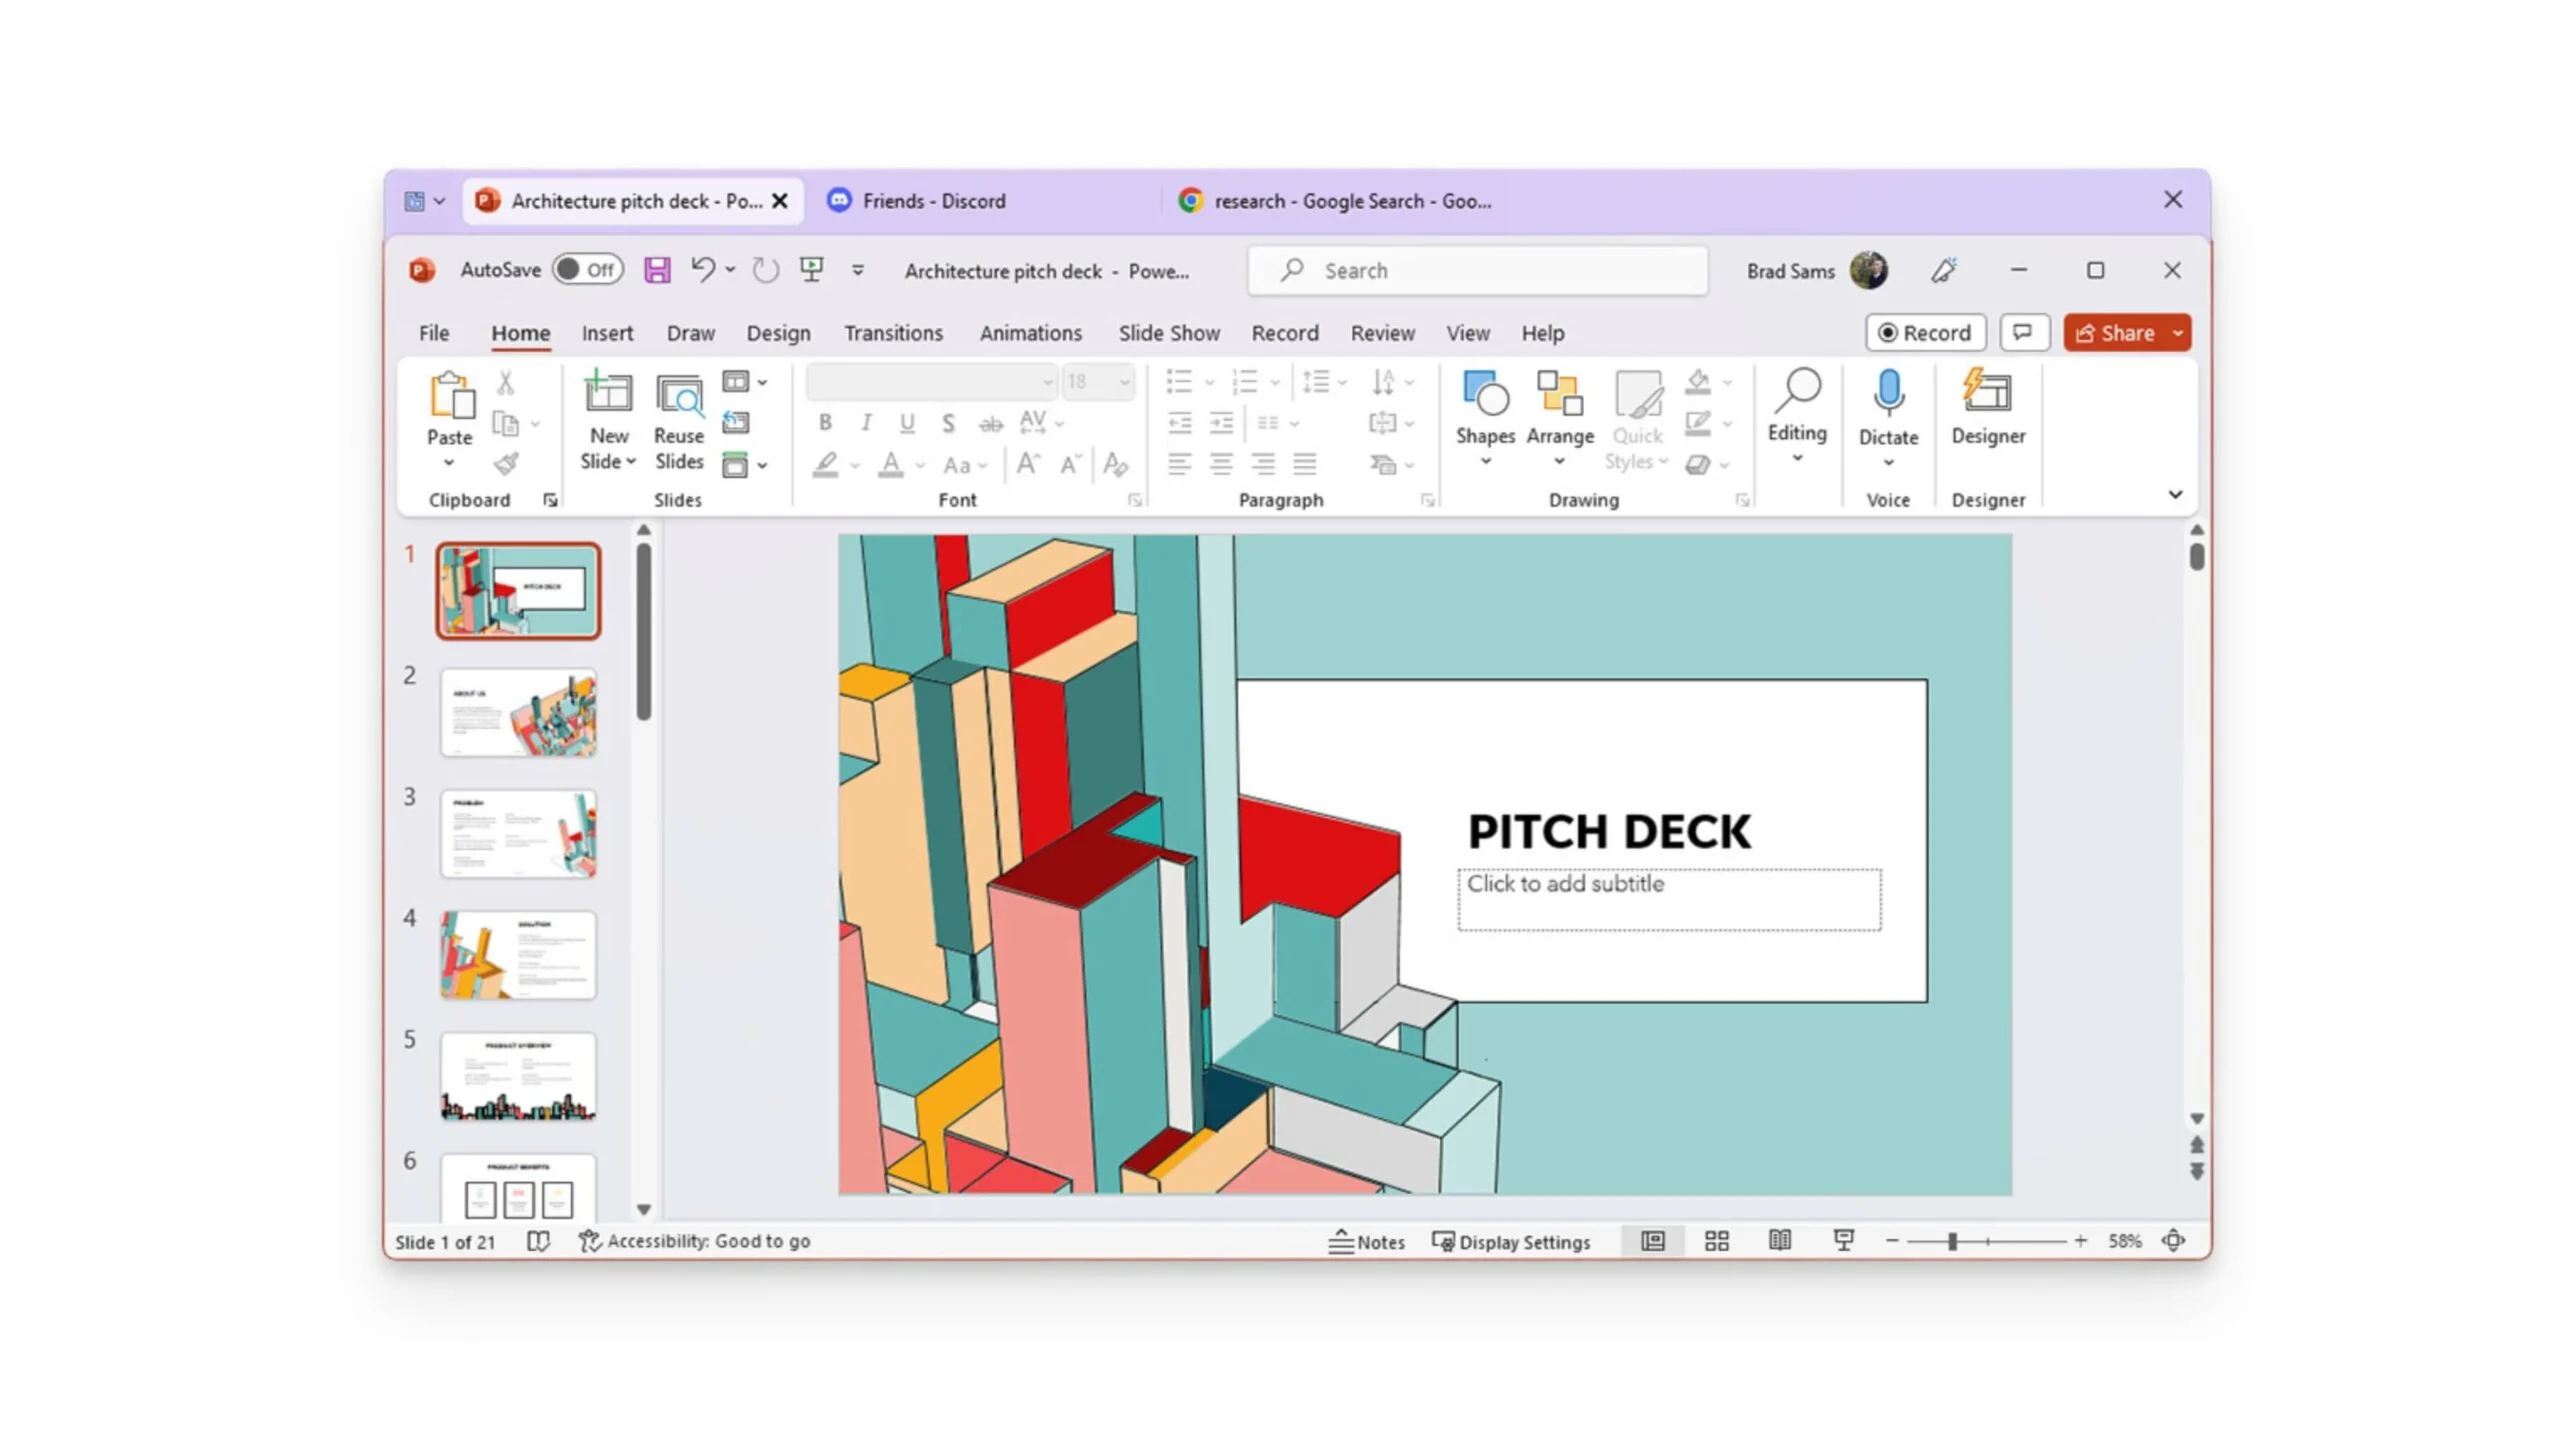
Task: Click the Arrange objects icon
Action: click(x=1560, y=392)
